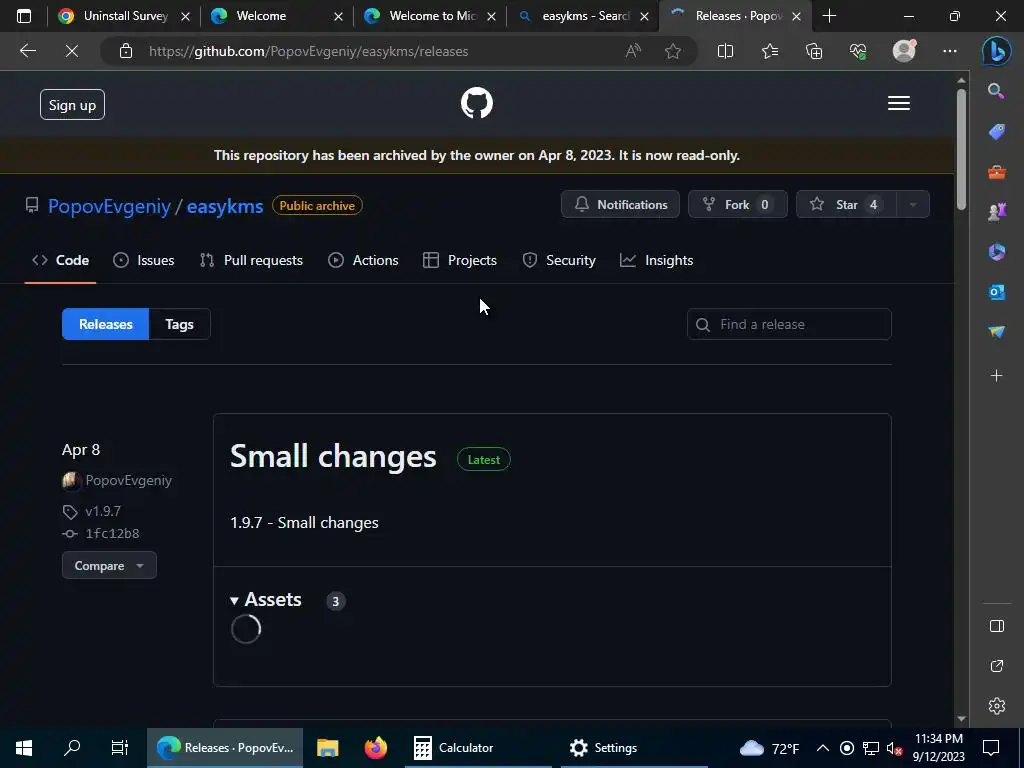Open the sidebar Games icon
Image resolution: width=1024 pixels, height=768 pixels.
point(997,212)
